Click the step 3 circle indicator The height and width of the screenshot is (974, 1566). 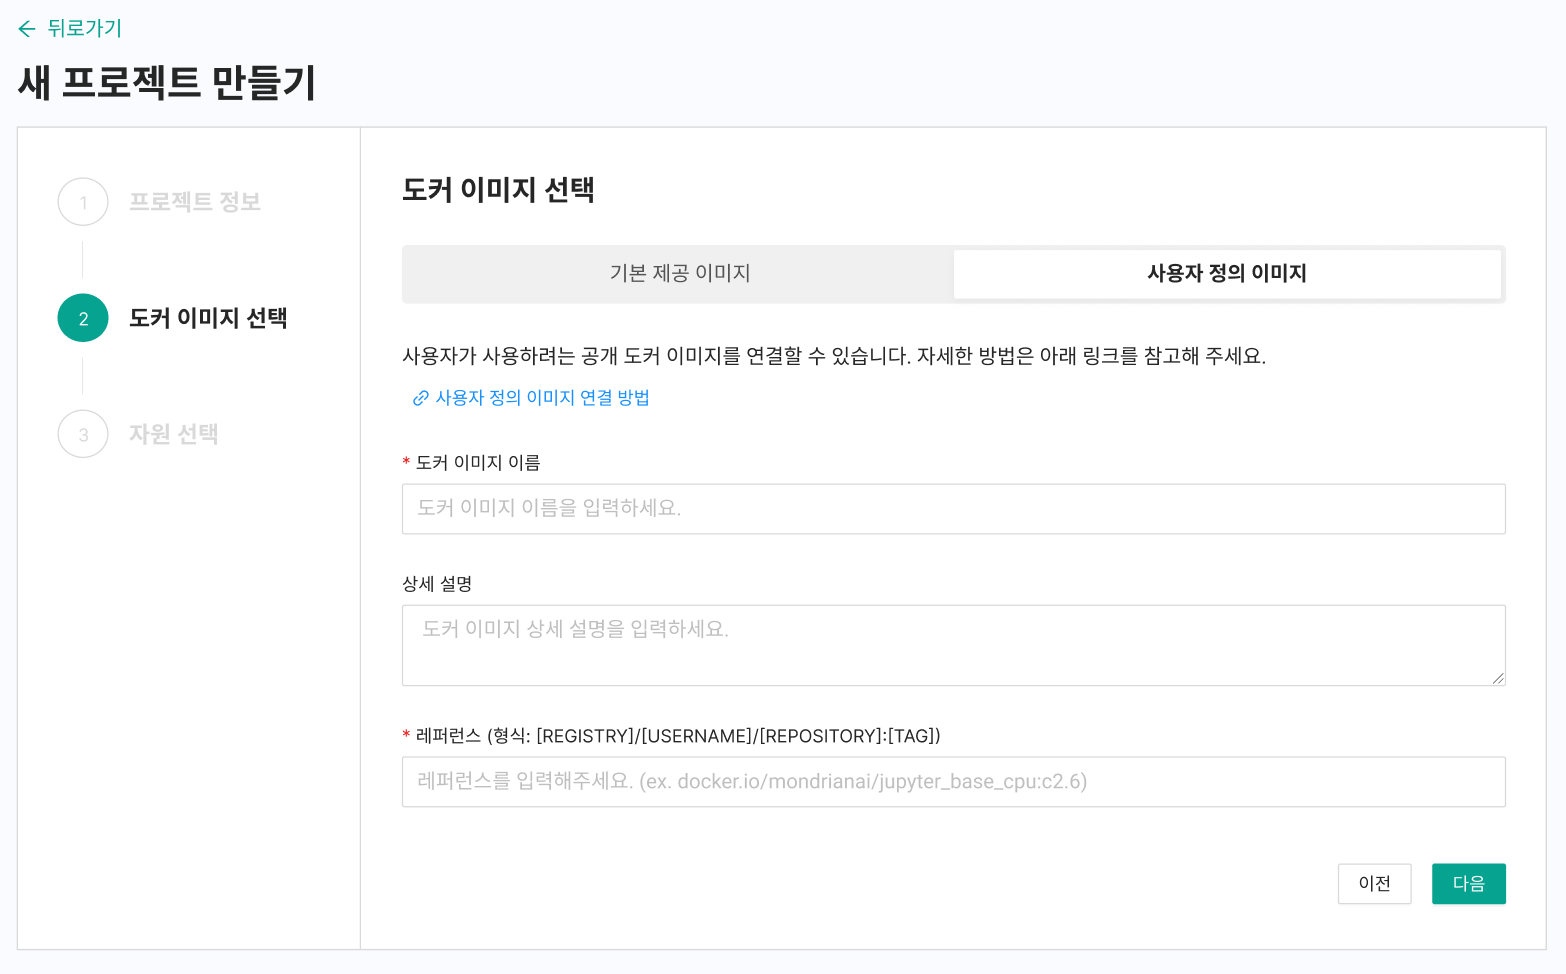pos(83,434)
